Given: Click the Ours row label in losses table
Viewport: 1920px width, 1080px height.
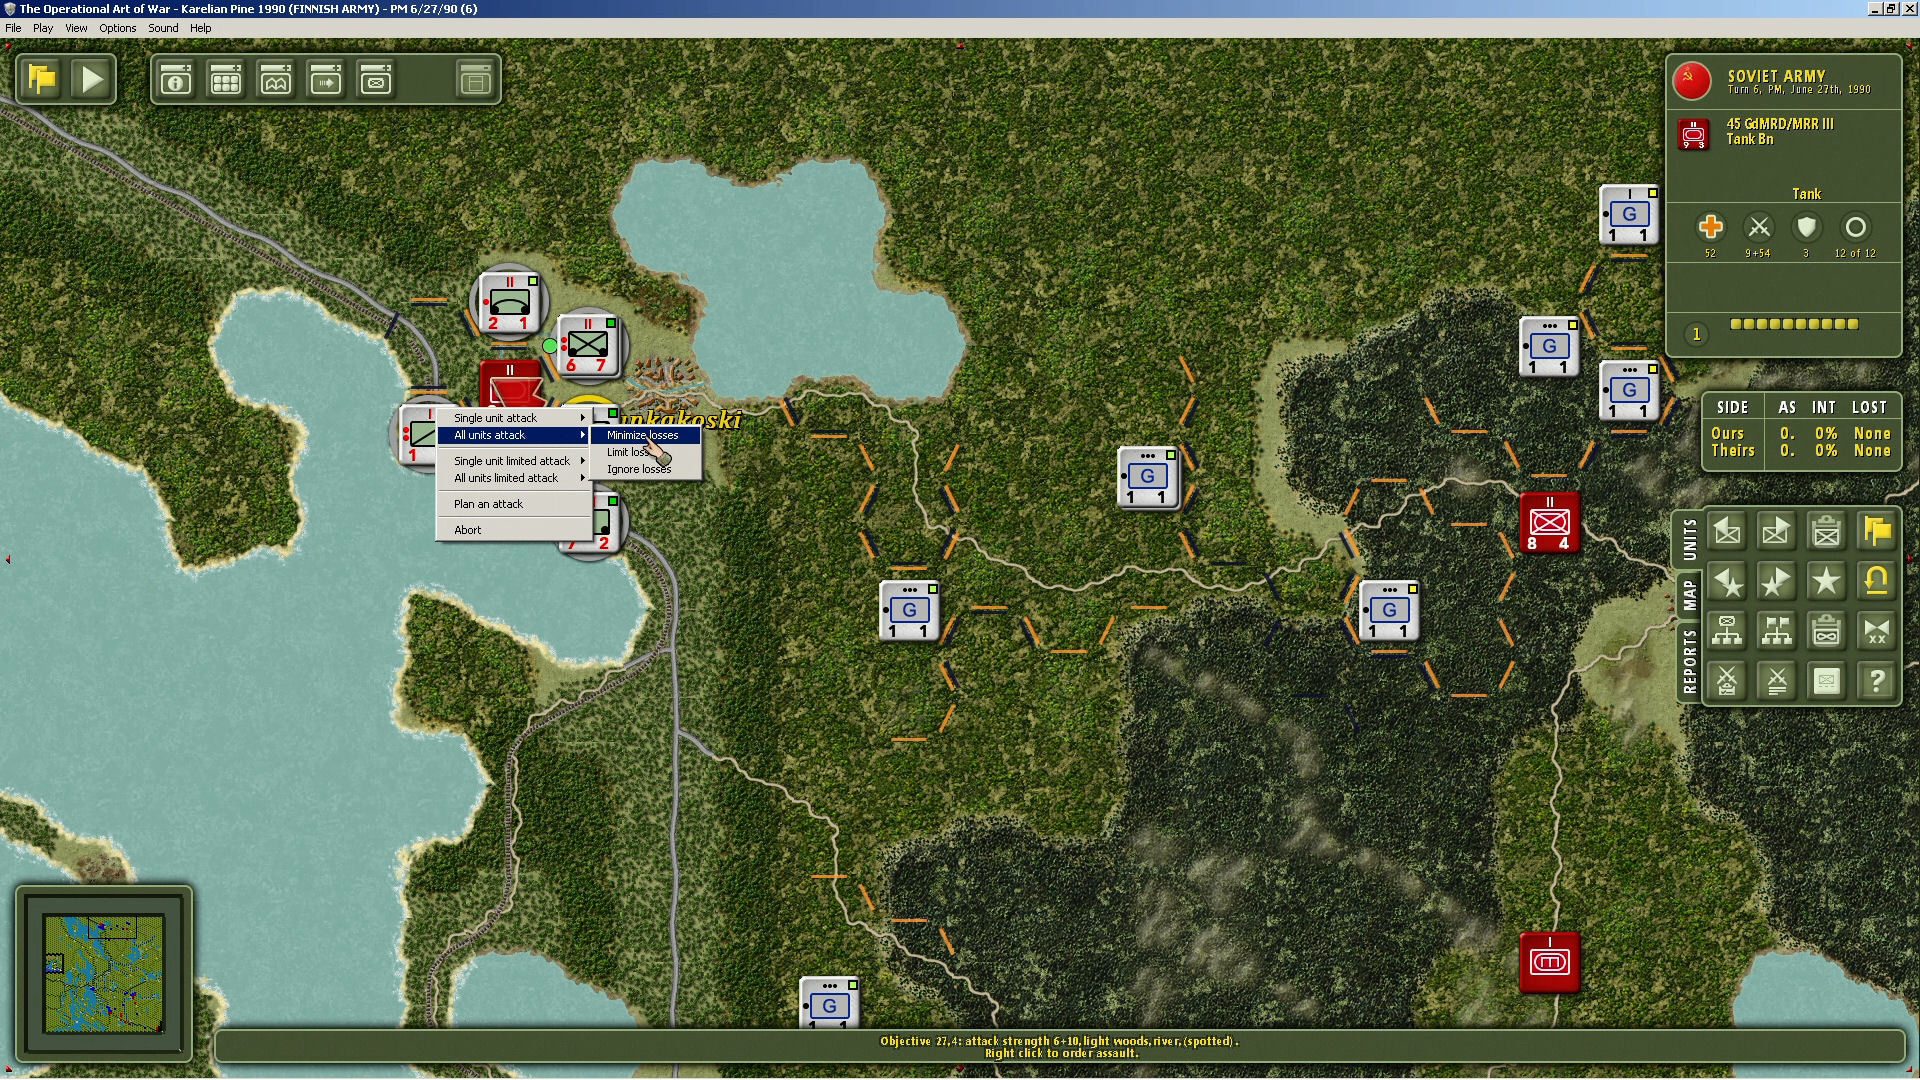Looking at the screenshot, I should point(1727,434).
